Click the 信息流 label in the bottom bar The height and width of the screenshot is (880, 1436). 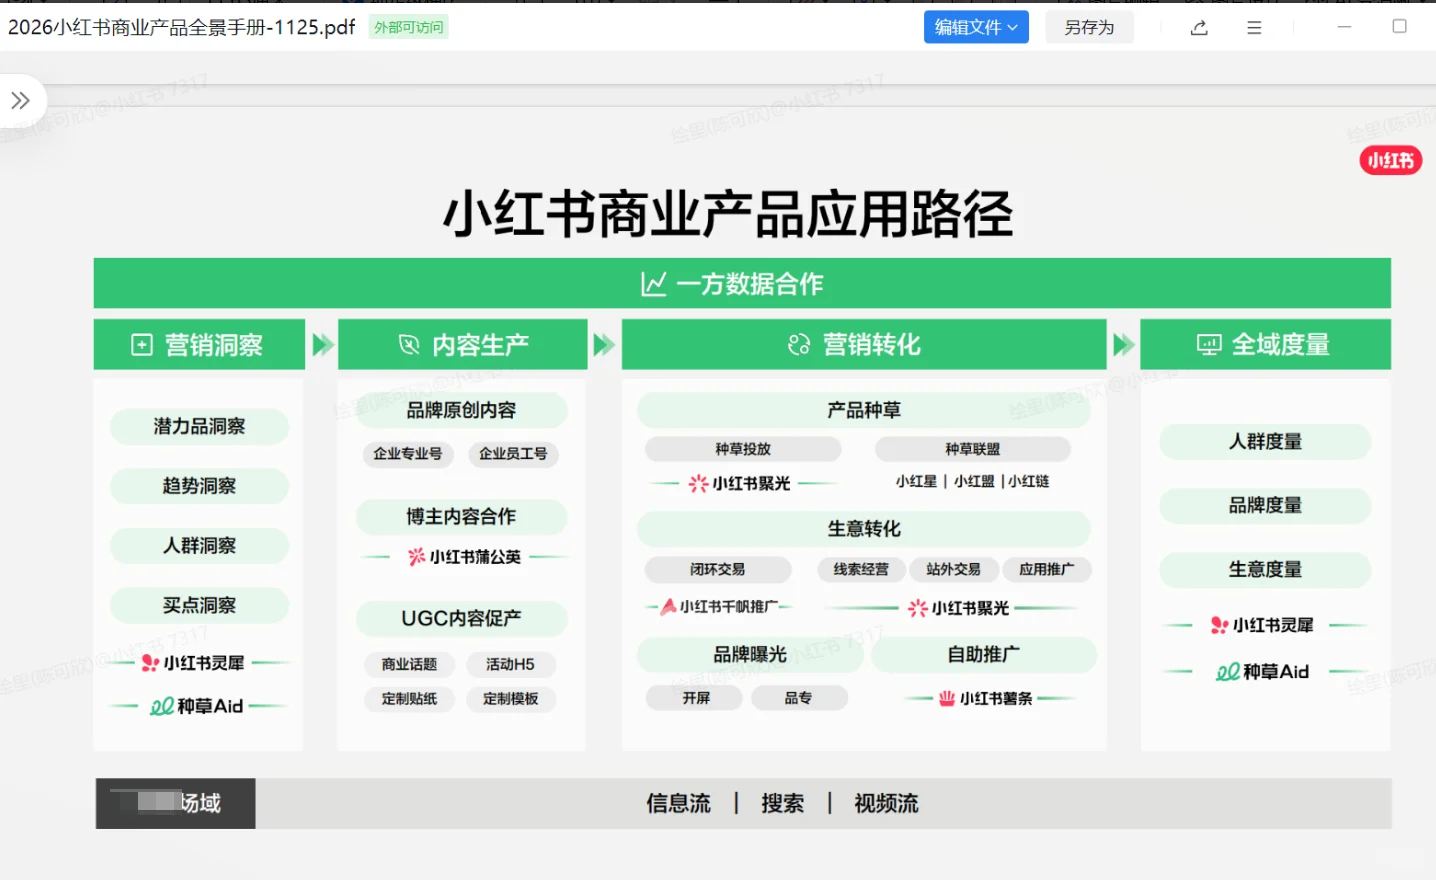point(678,803)
